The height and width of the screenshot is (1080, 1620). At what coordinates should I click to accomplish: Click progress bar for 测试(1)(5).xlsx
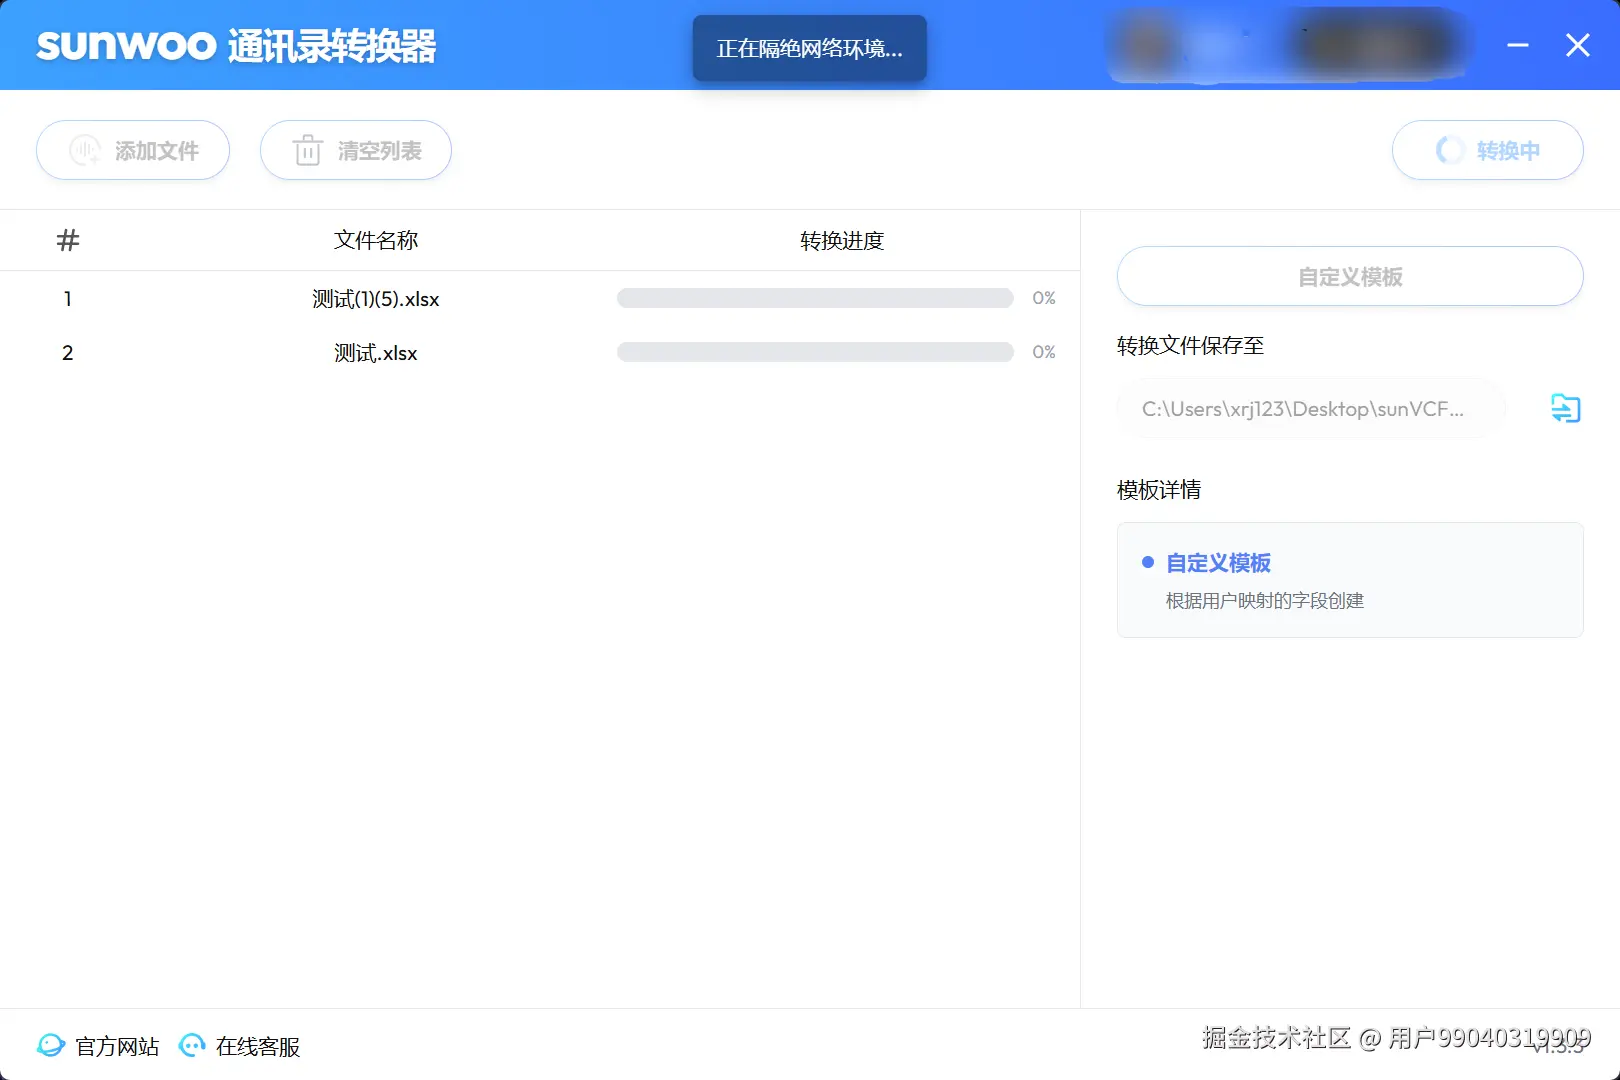pyautogui.click(x=815, y=298)
